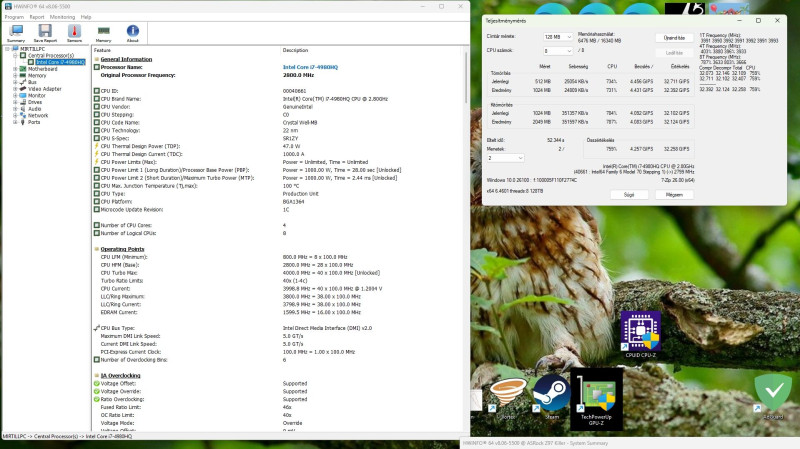
Task: Click the Steam desktop shortcut
Action: pyautogui.click(x=552, y=397)
